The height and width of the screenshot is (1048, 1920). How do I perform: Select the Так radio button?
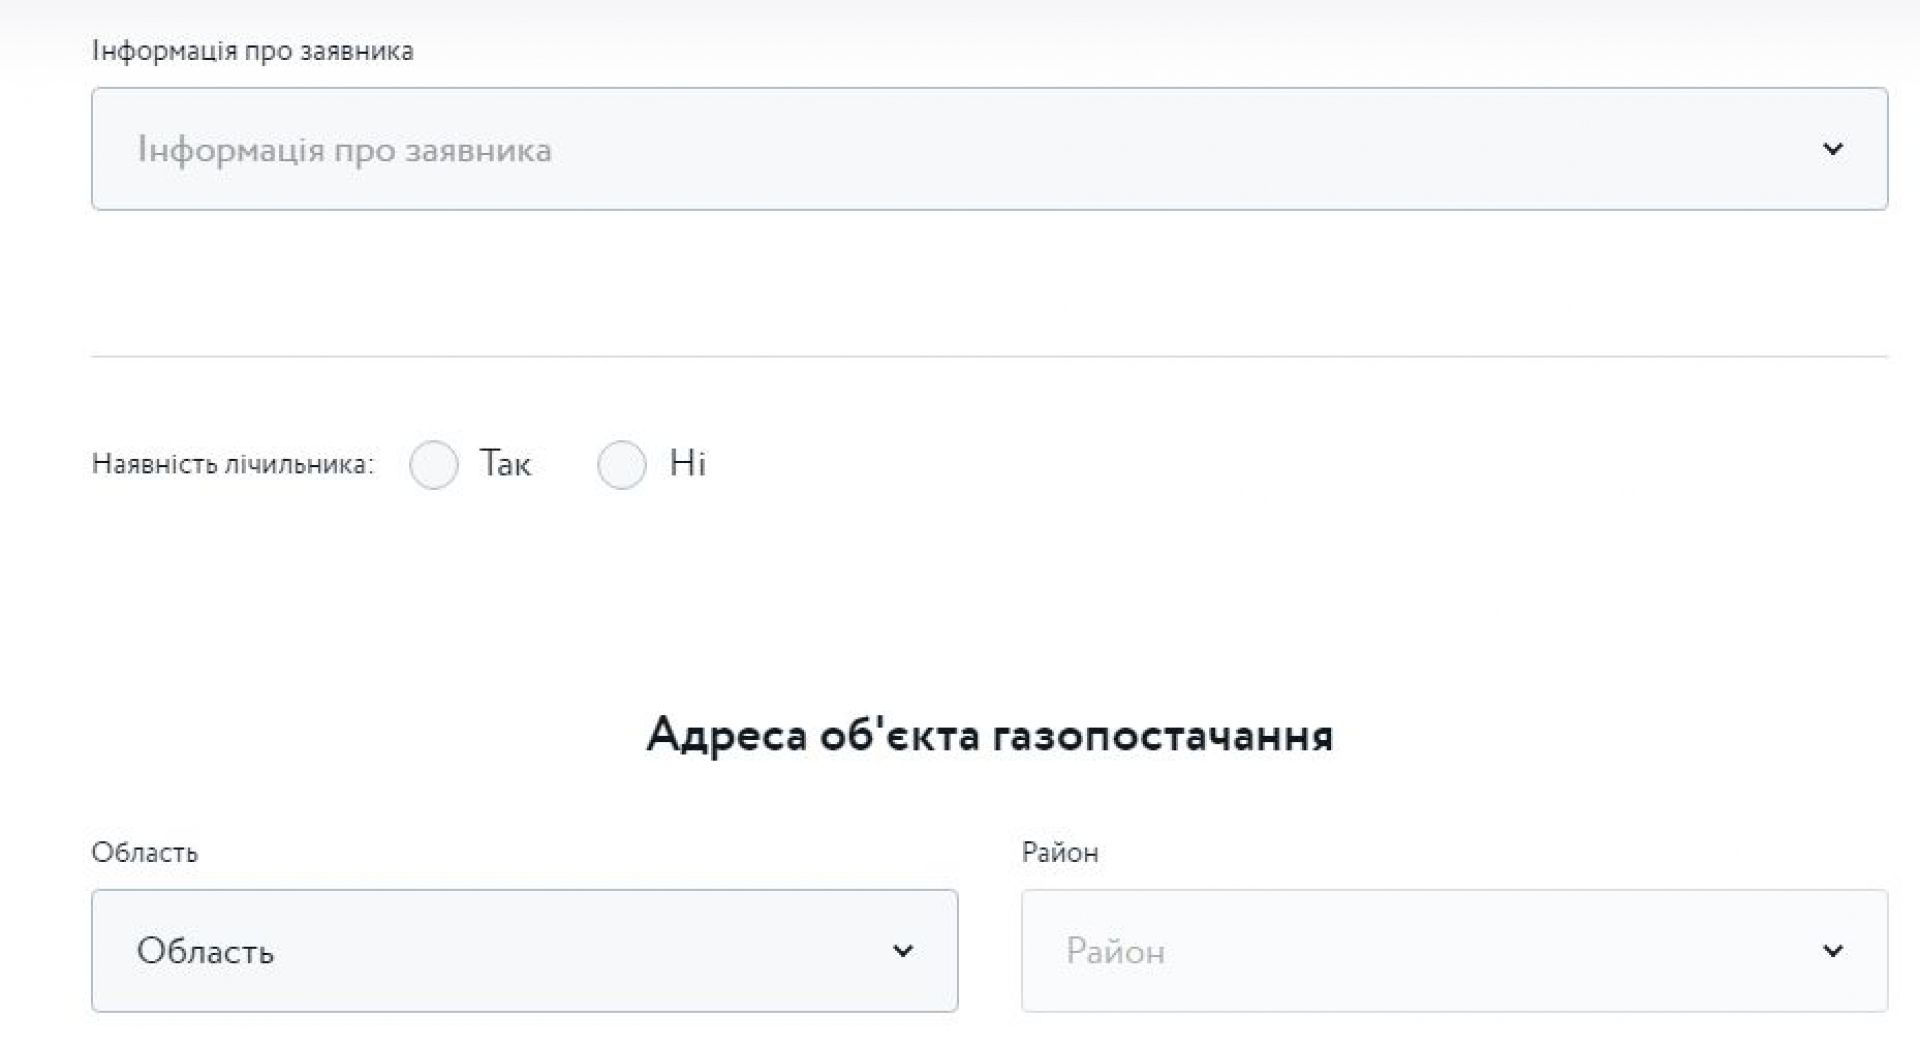[434, 465]
